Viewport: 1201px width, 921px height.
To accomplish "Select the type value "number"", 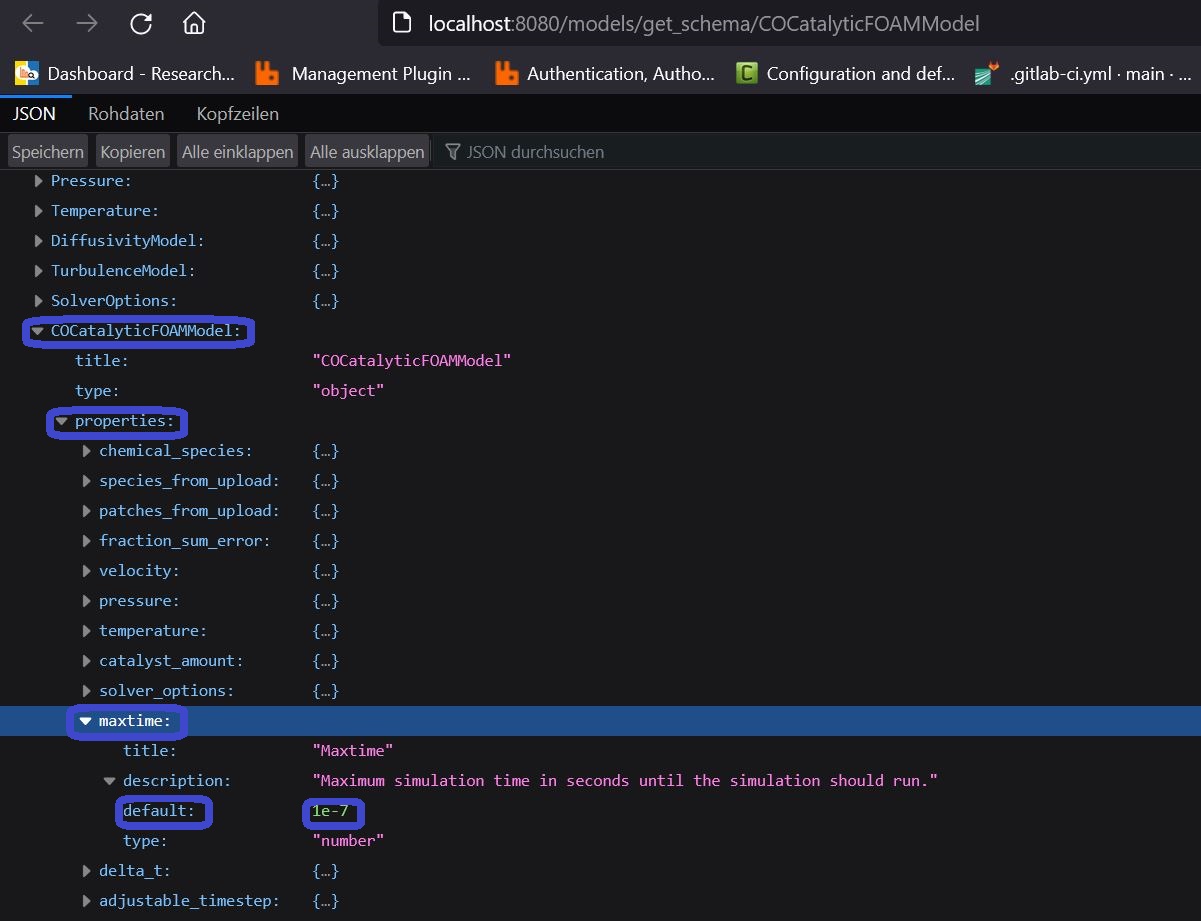I will pyautogui.click(x=348, y=841).
